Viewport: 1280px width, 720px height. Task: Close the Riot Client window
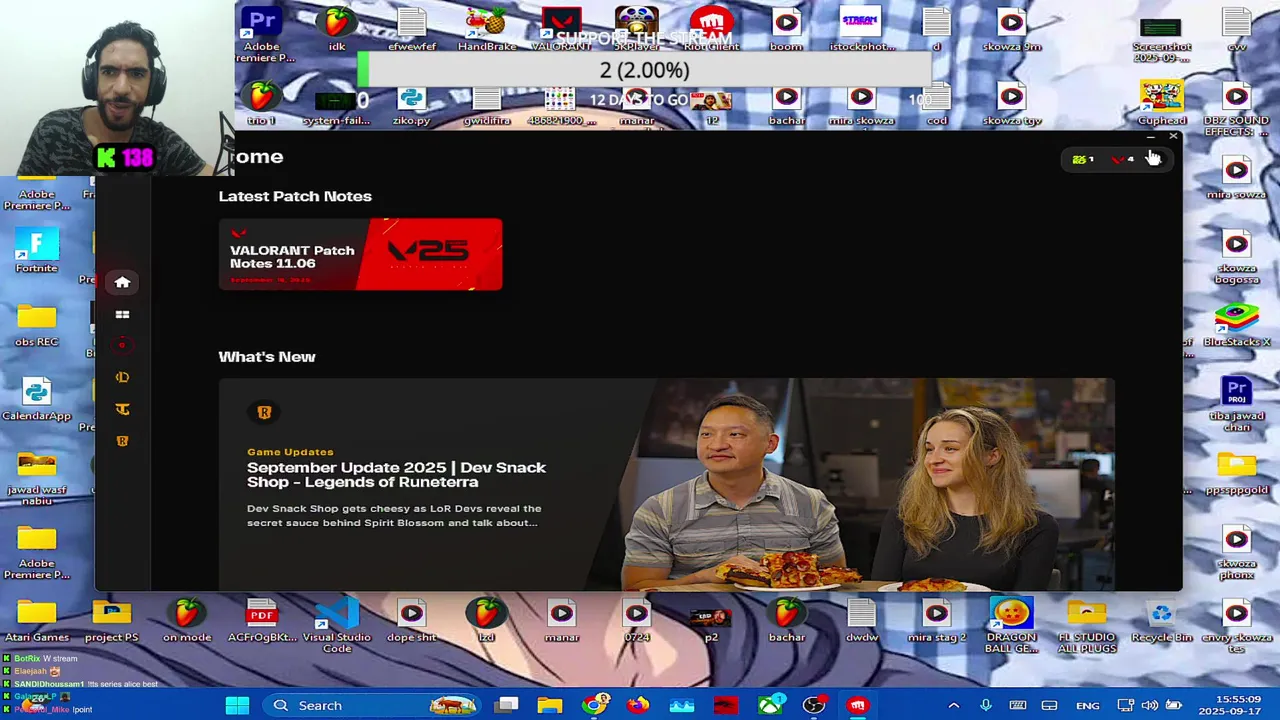coord(1173,137)
